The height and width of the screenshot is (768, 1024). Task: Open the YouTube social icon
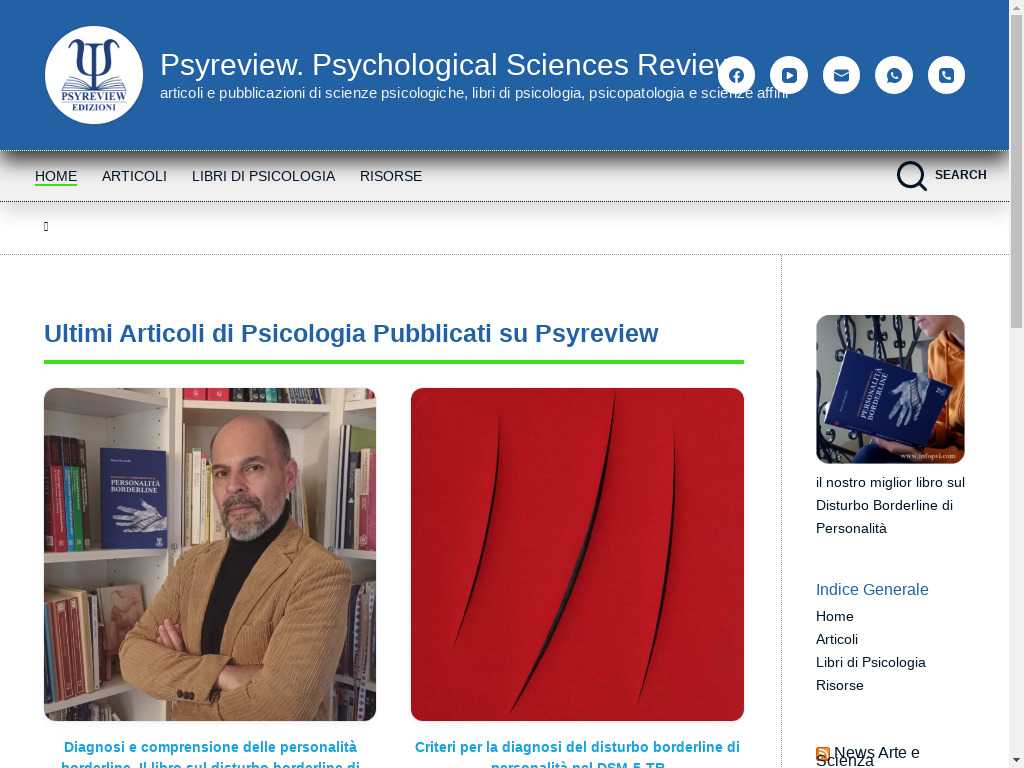tap(789, 75)
